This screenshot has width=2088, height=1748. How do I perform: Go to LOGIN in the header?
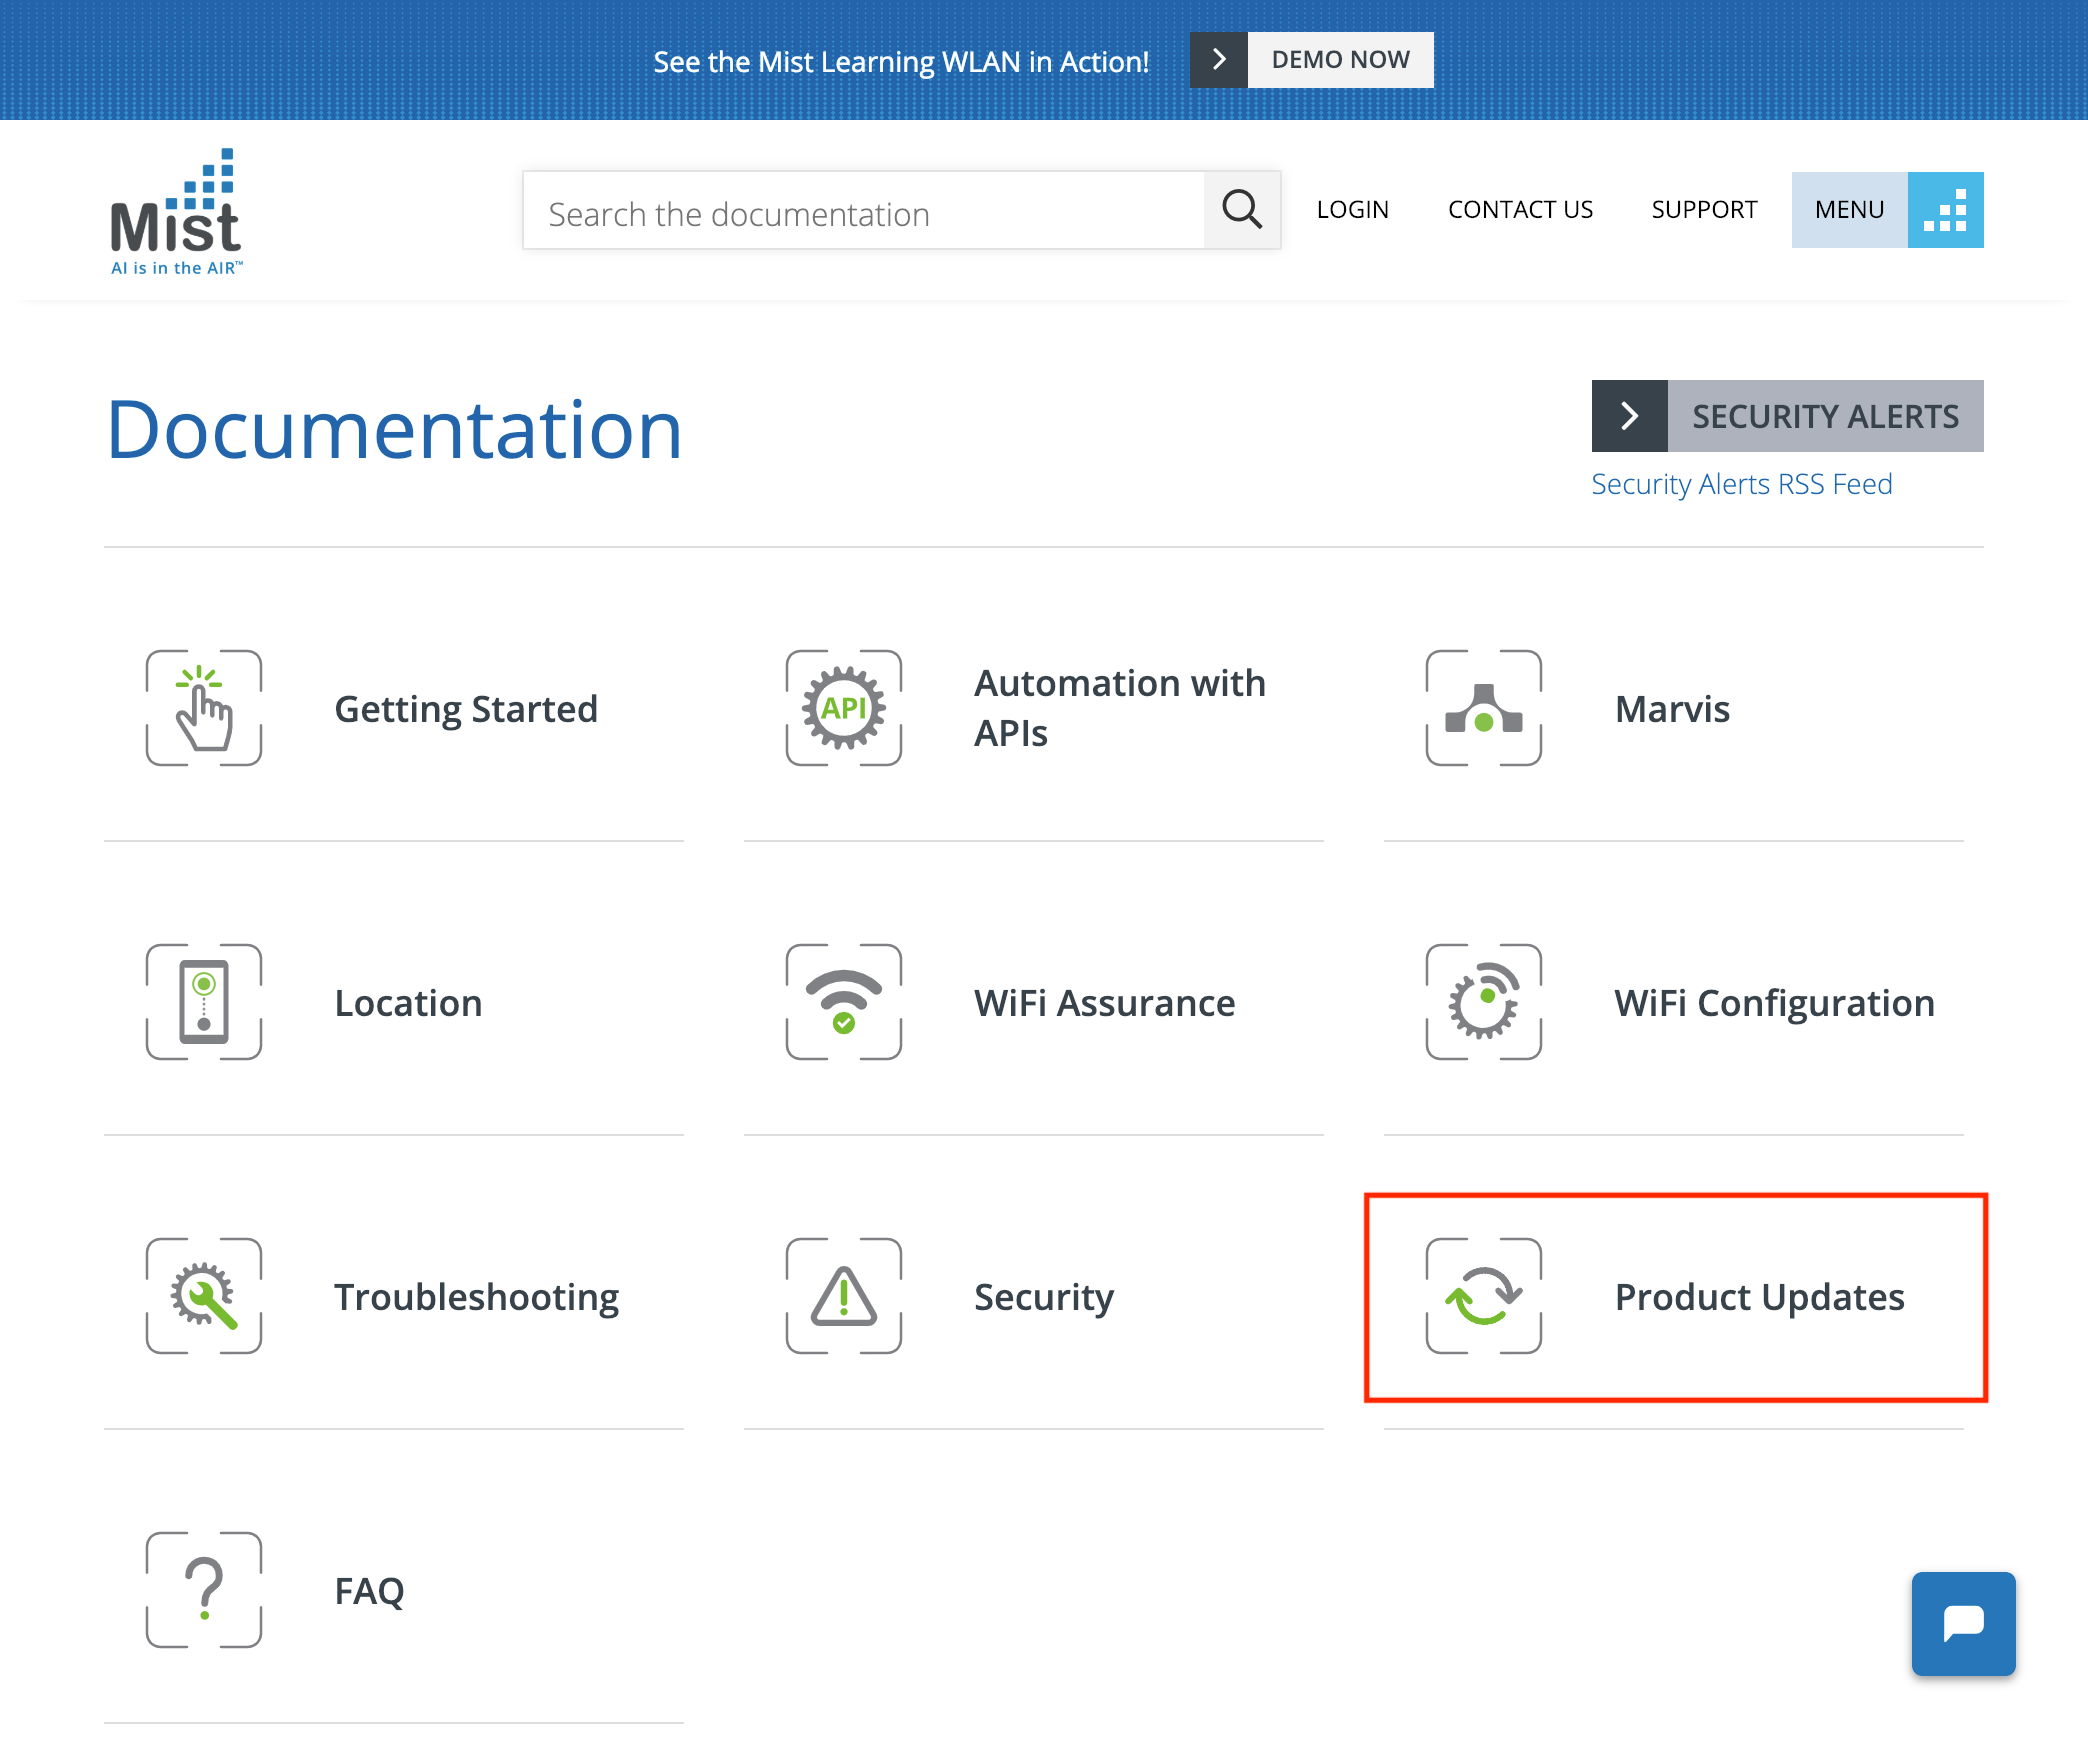coord(1352,210)
